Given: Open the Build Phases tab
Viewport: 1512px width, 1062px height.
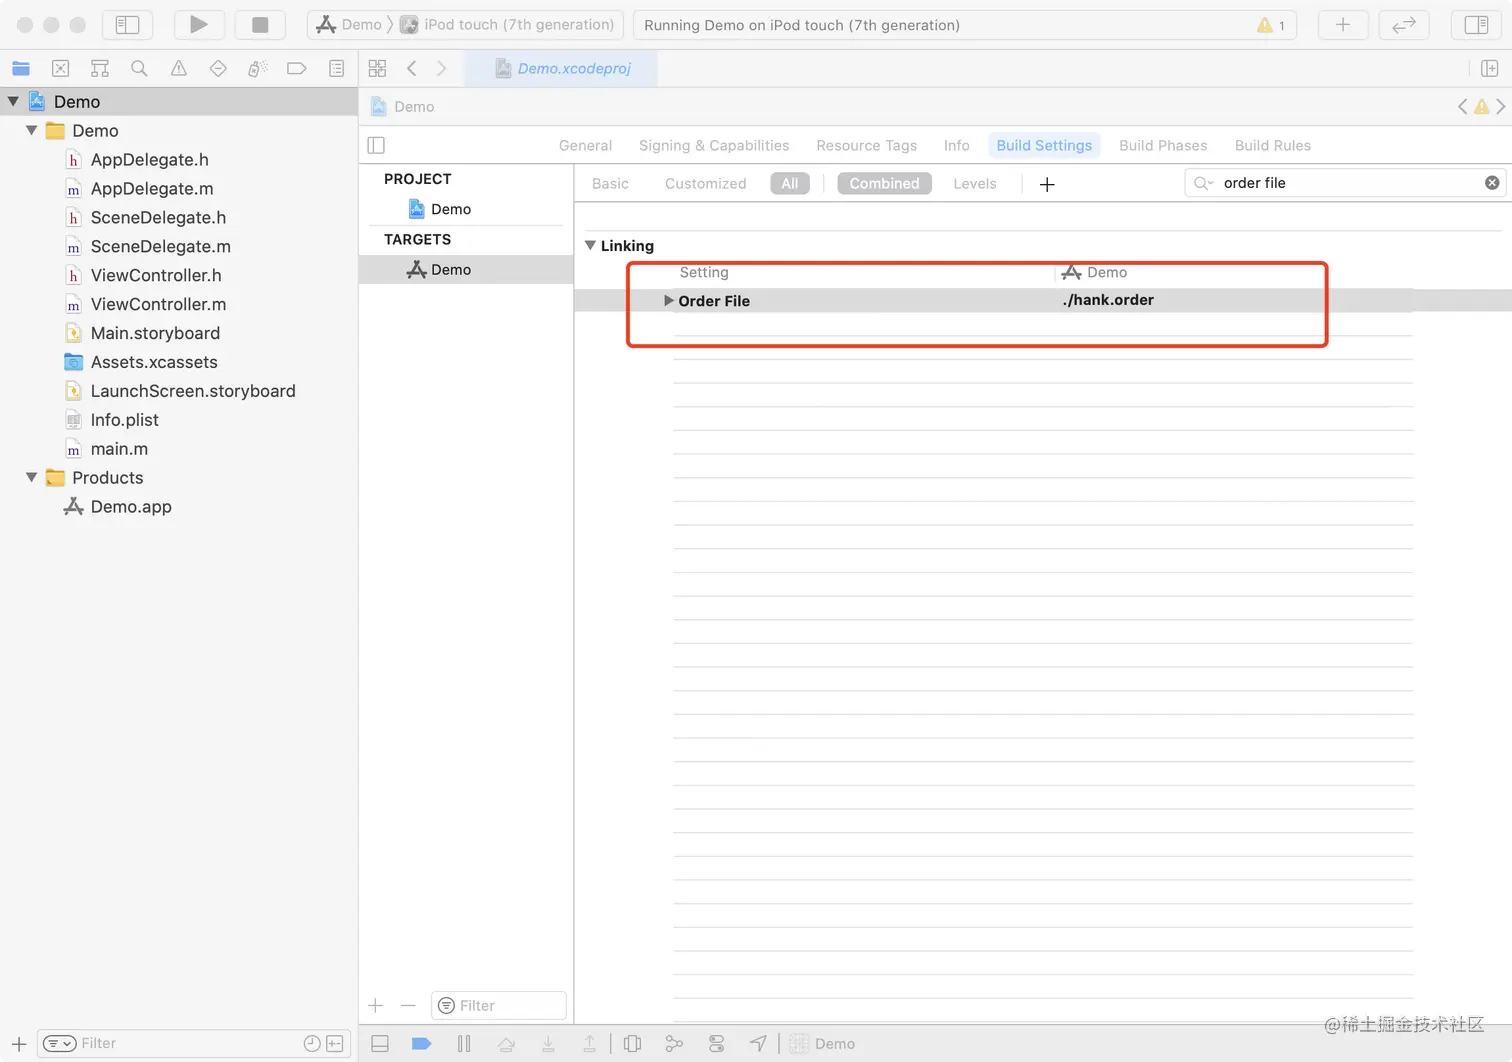Looking at the screenshot, I should pos(1163,145).
